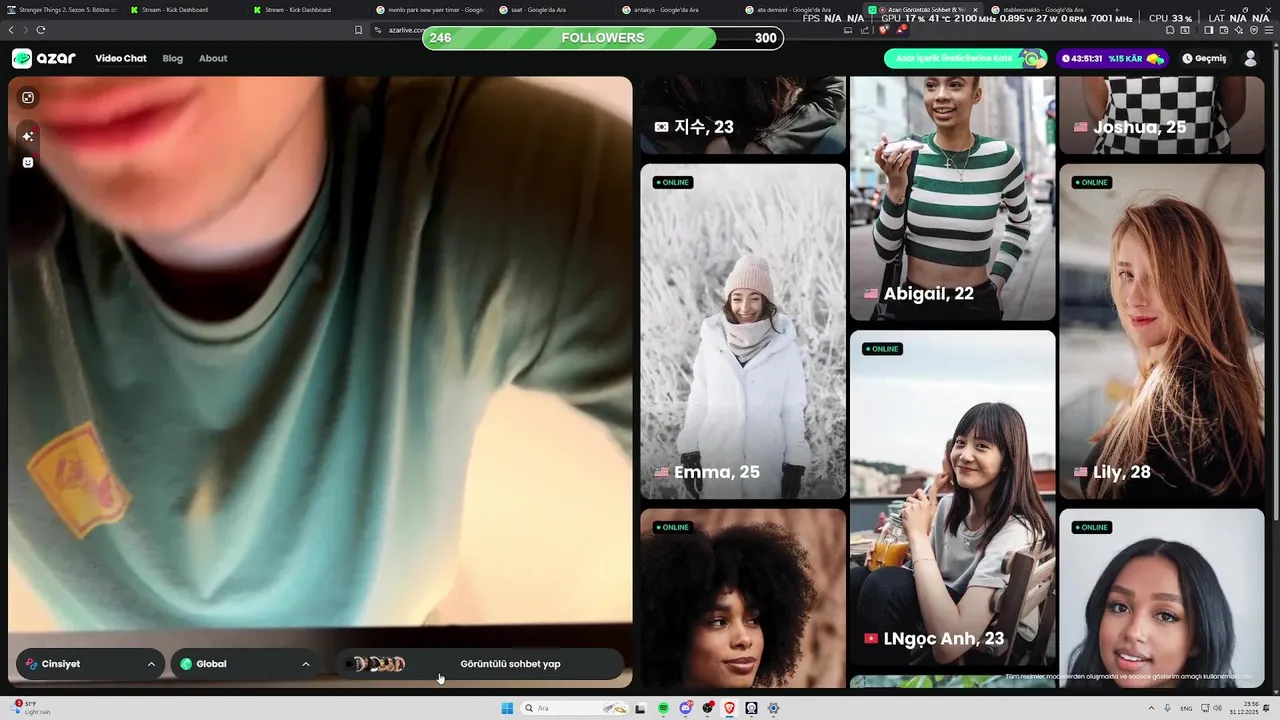Open the weather Light rain widget
The height and width of the screenshot is (720, 1280).
coord(30,708)
